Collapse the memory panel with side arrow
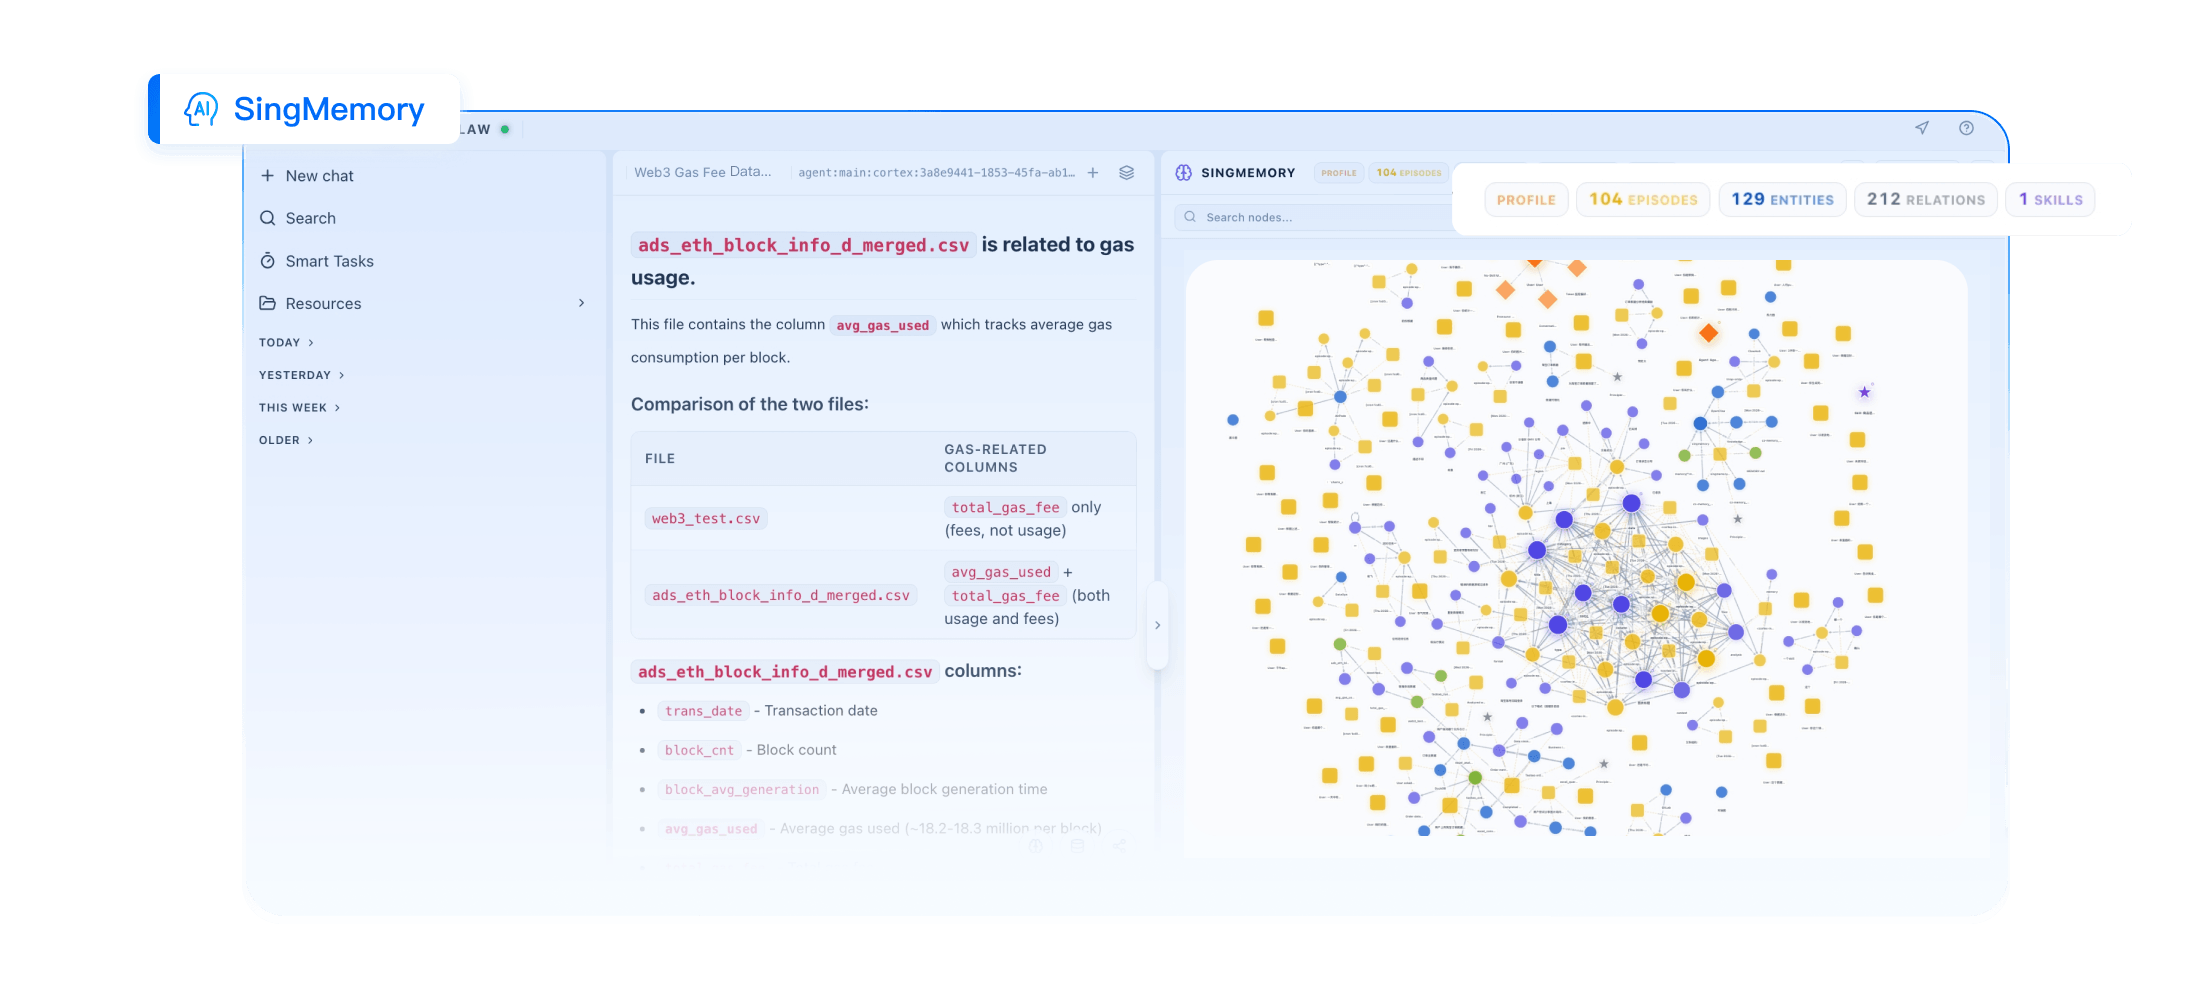Image resolution: width=2200 pixels, height=1000 pixels. pos(1157,625)
